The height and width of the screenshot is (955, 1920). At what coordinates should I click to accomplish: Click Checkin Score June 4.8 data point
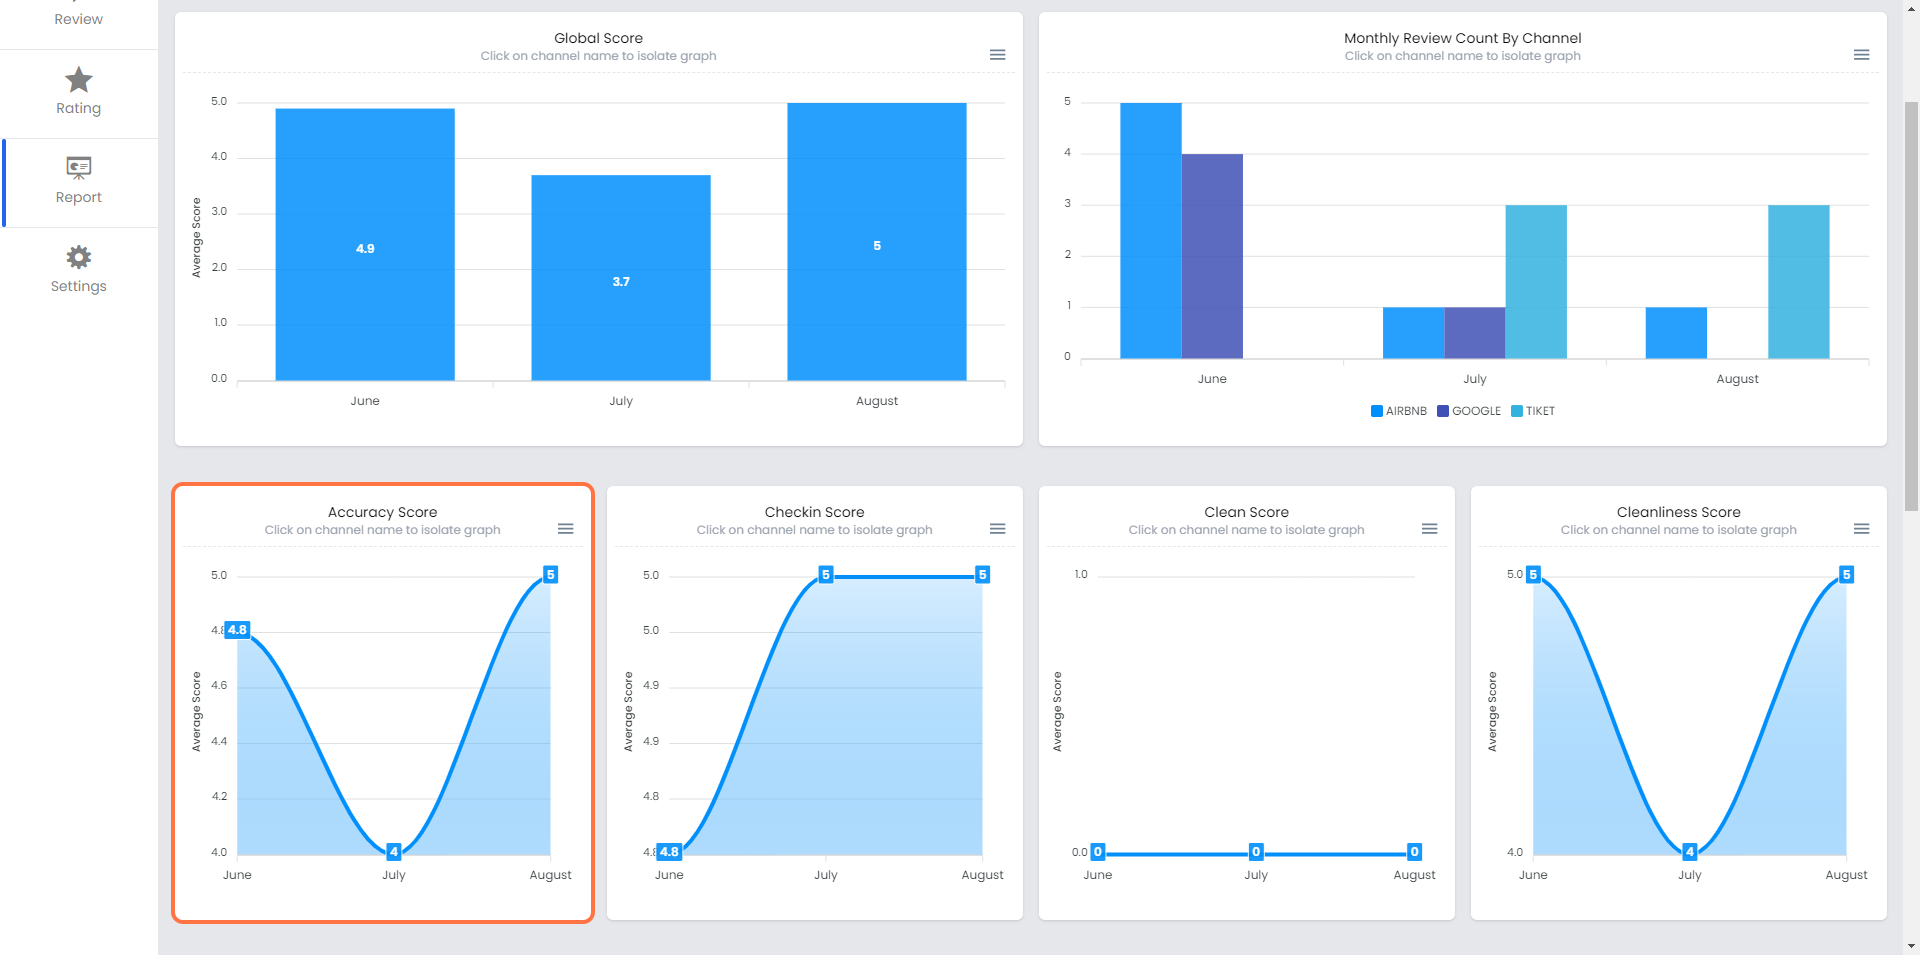pos(669,852)
